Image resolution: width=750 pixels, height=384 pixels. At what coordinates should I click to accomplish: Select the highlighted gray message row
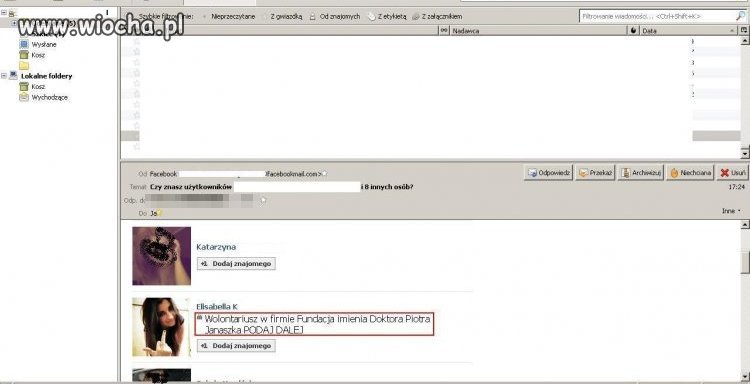430,136
